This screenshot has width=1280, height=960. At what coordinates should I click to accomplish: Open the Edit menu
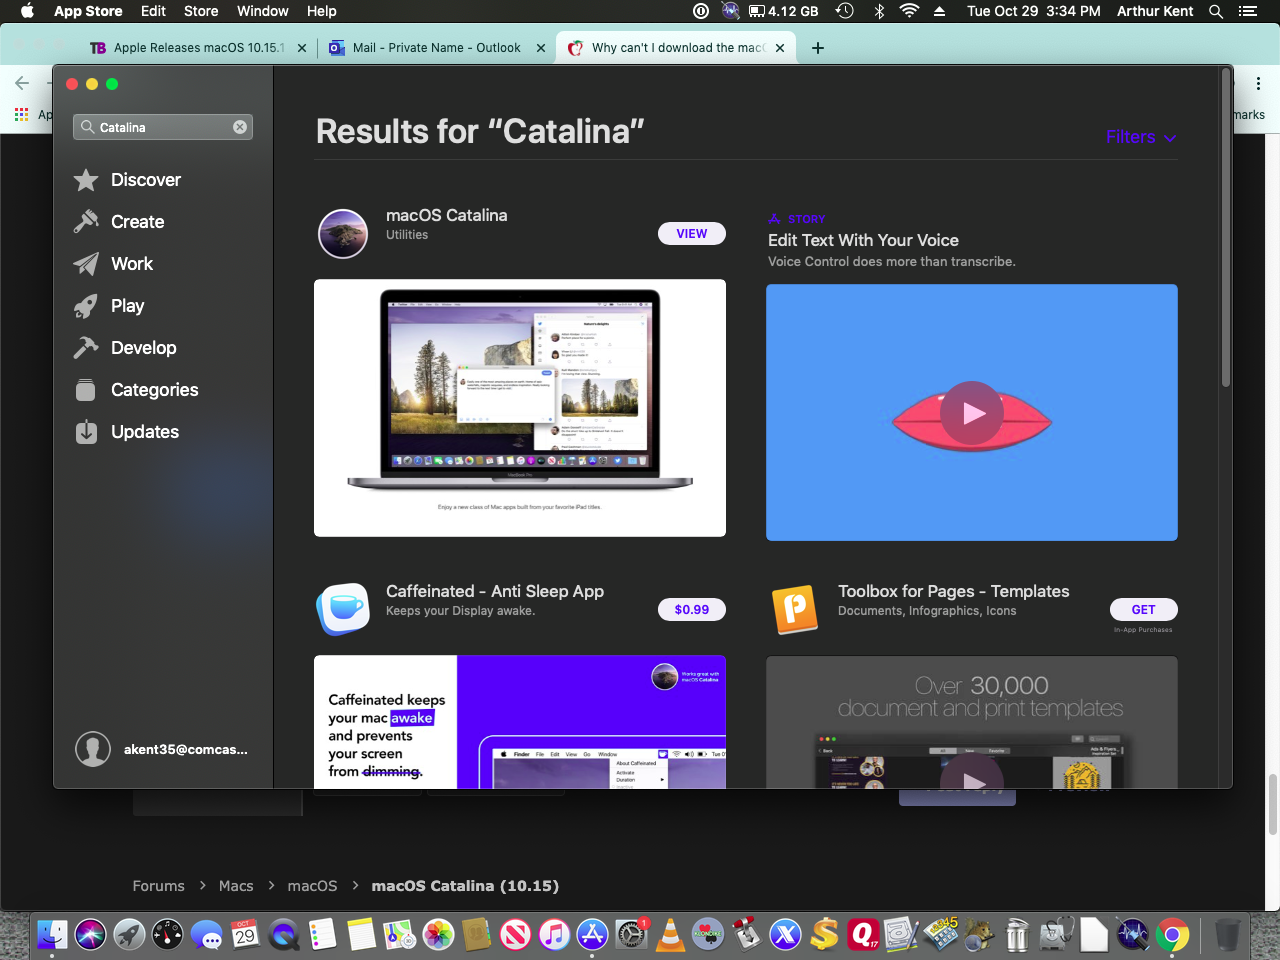[153, 11]
